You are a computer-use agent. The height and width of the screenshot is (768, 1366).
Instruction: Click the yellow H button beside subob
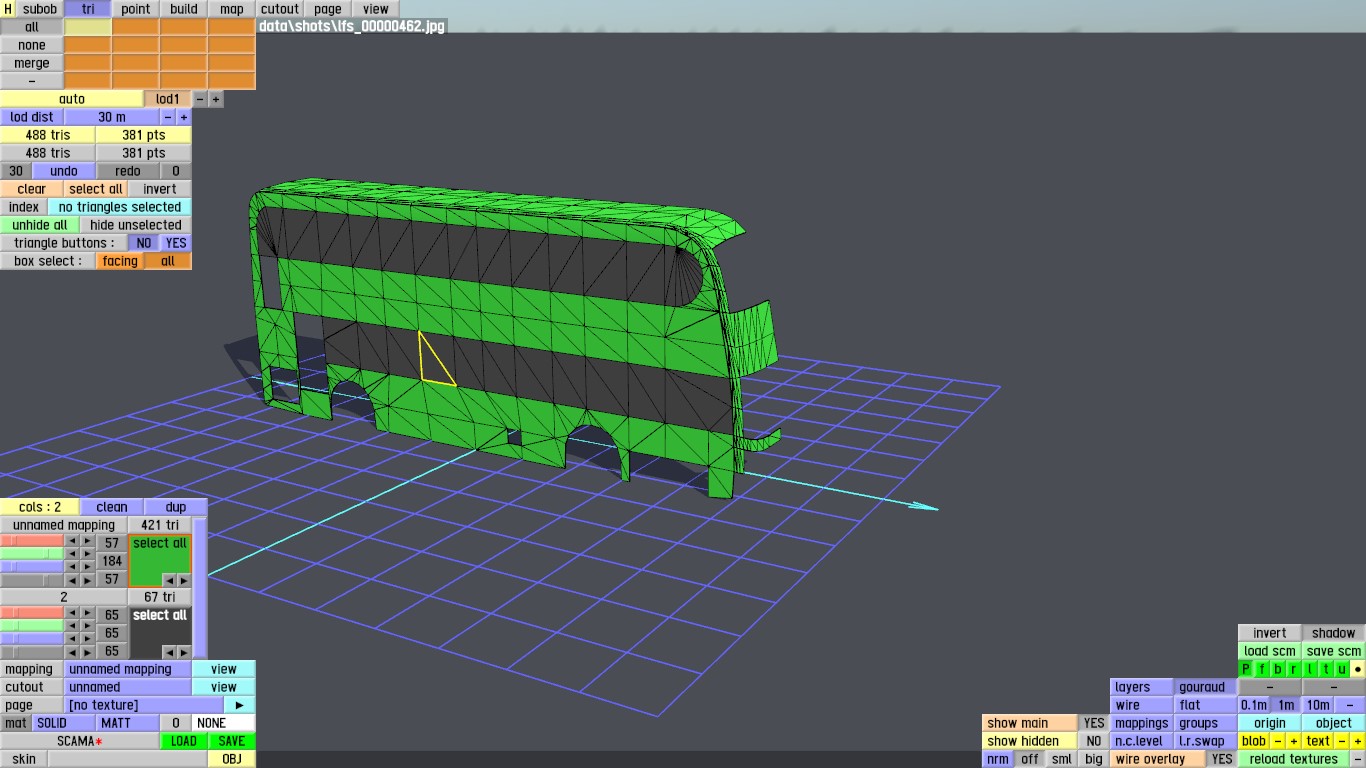[8, 9]
